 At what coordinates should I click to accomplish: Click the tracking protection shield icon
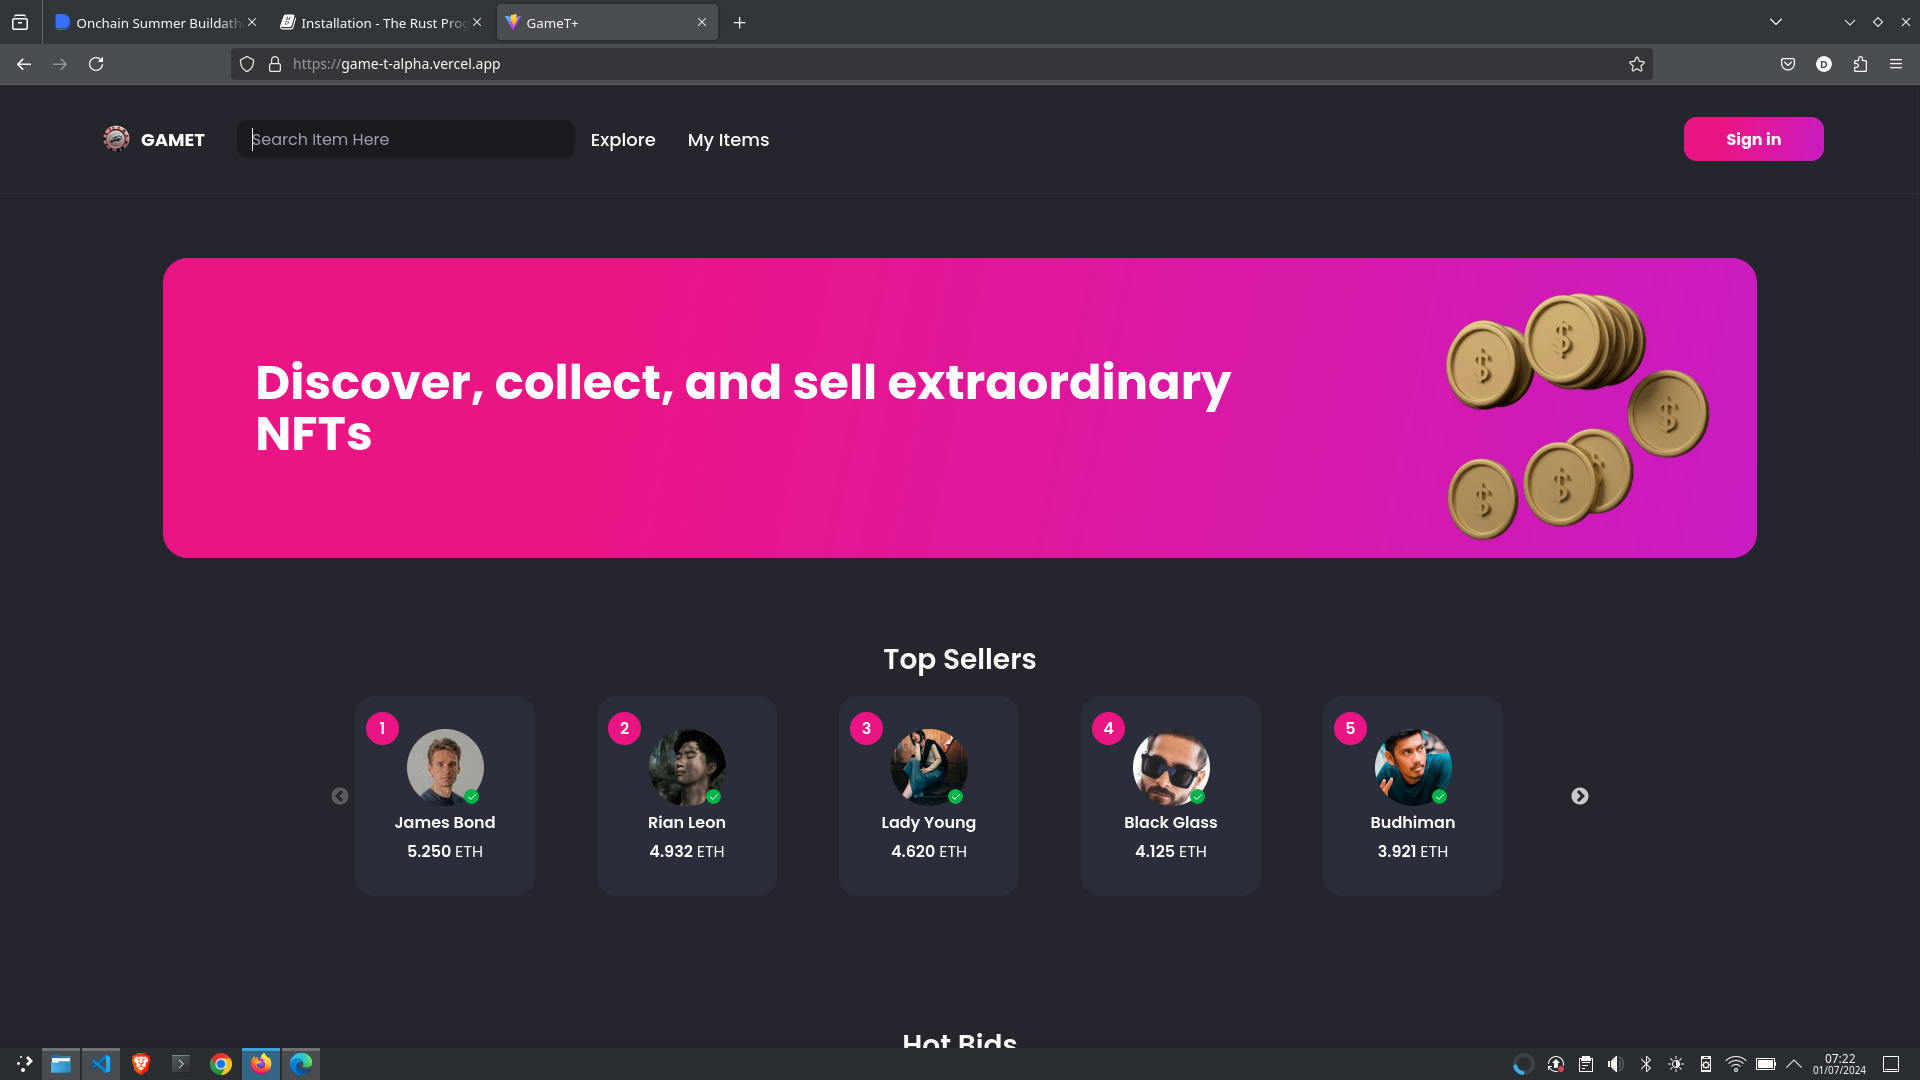[x=247, y=64]
